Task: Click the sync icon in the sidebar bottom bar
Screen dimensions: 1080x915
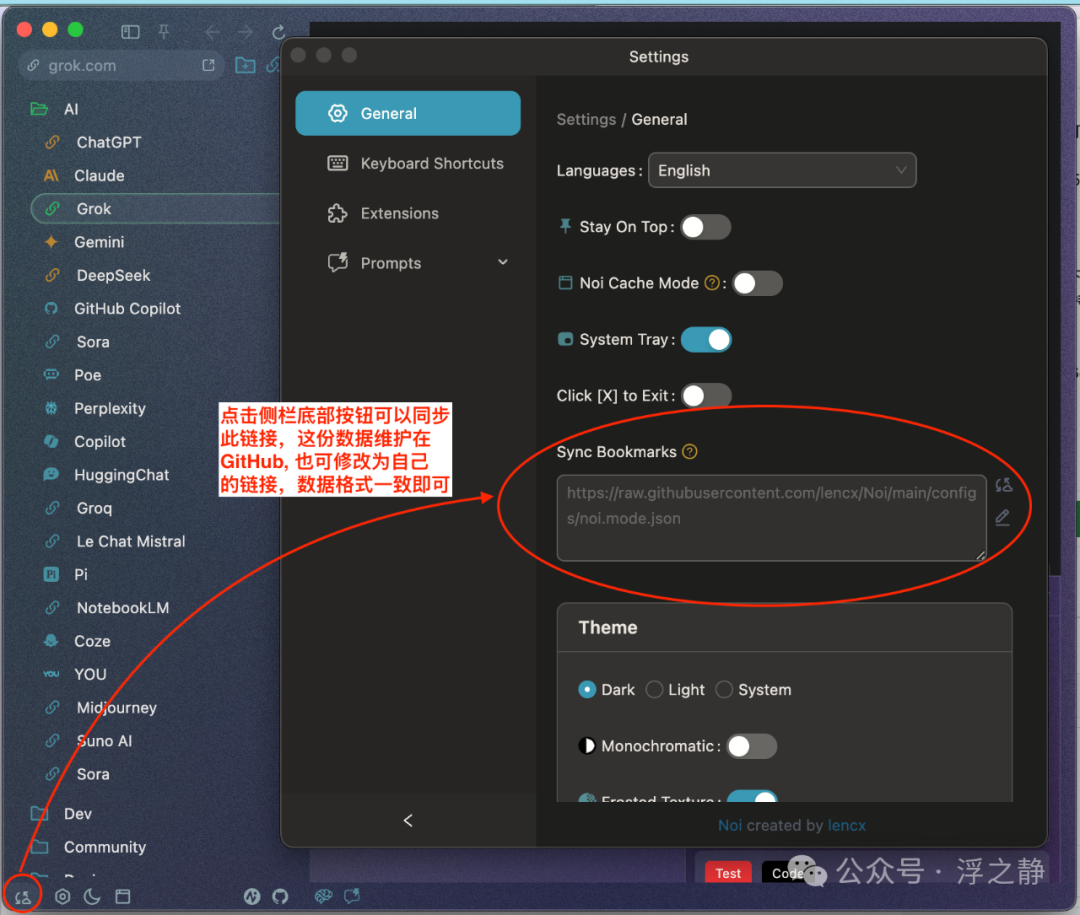Action: (23, 896)
